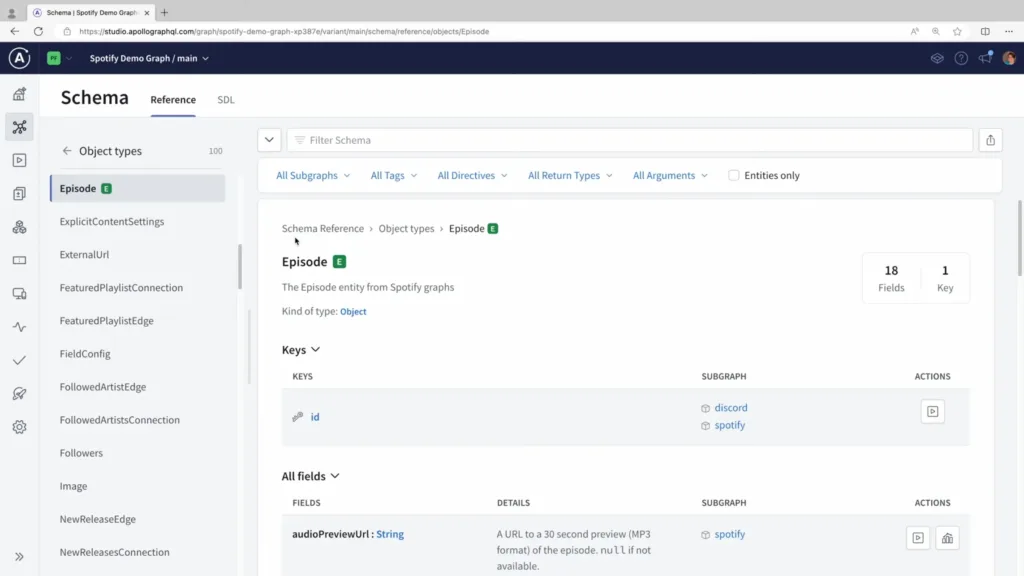
Task: Open the Clients devices sidebar icon
Action: tap(20, 293)
